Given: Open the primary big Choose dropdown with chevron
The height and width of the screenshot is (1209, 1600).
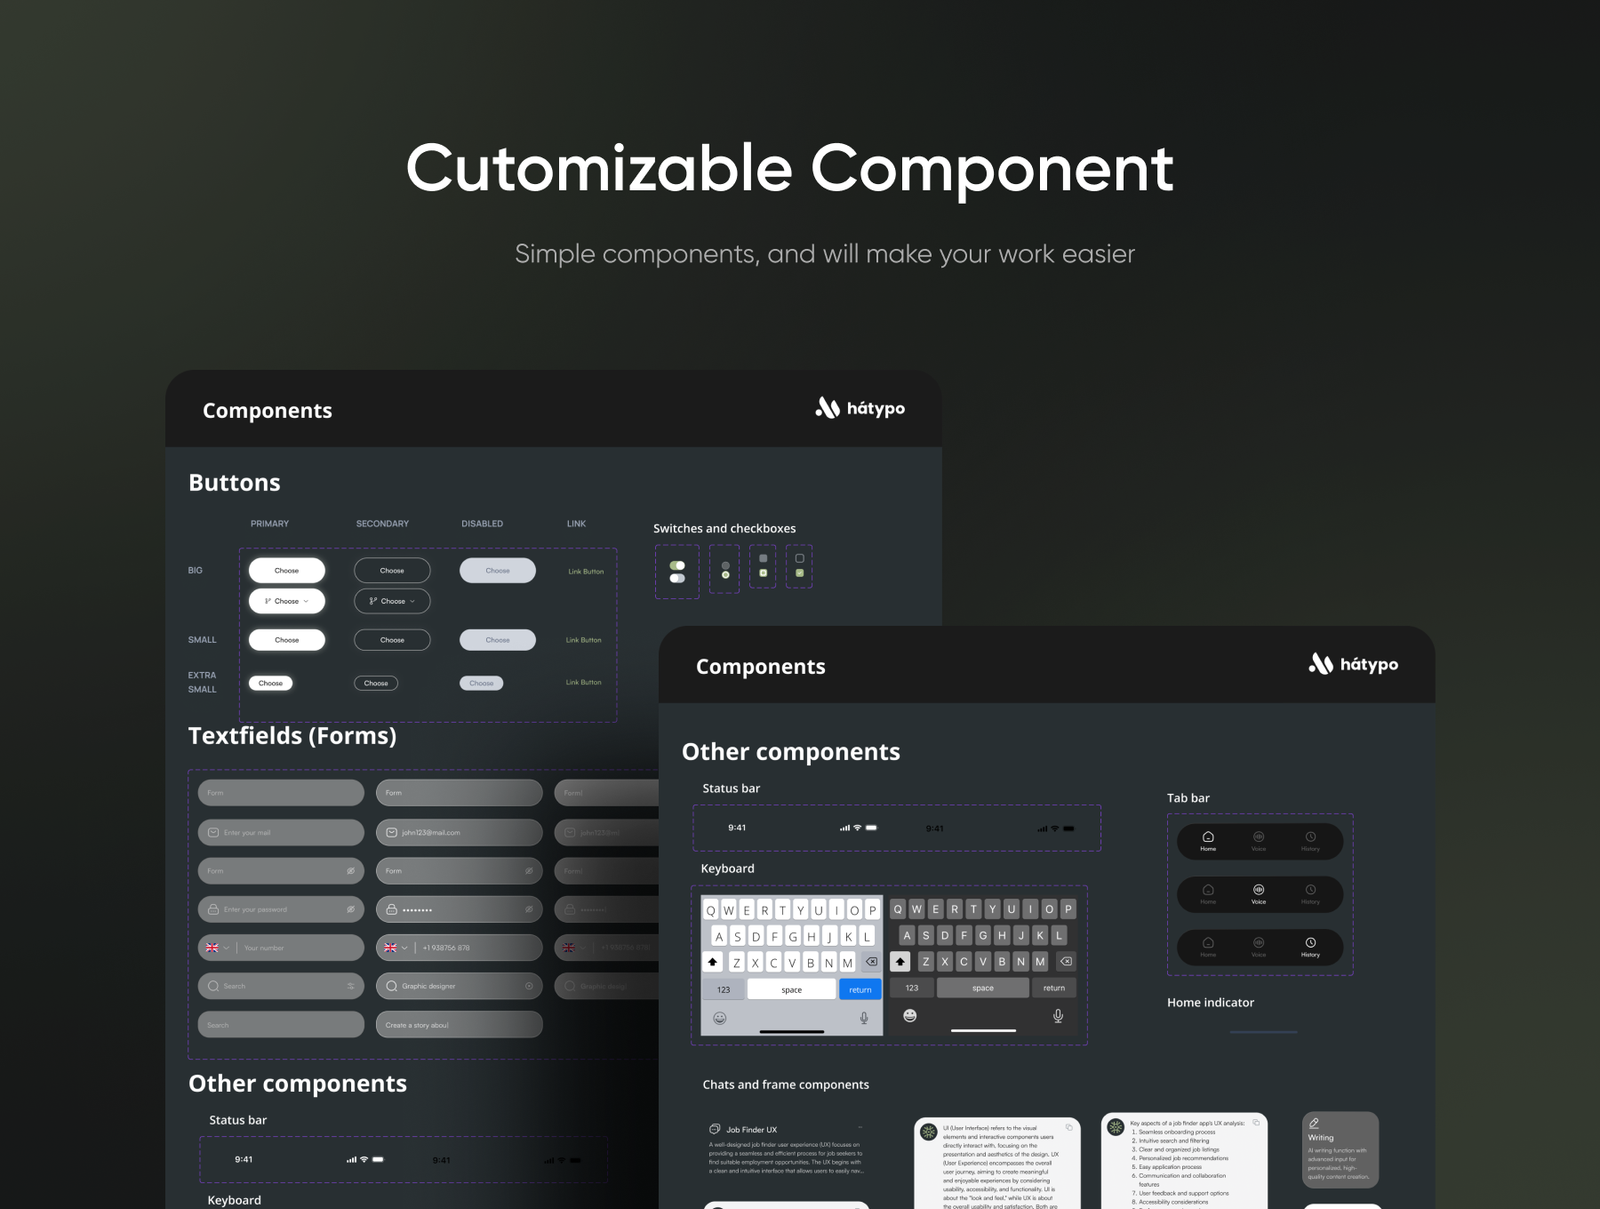Looking at the screenshot, I should 287,601.
